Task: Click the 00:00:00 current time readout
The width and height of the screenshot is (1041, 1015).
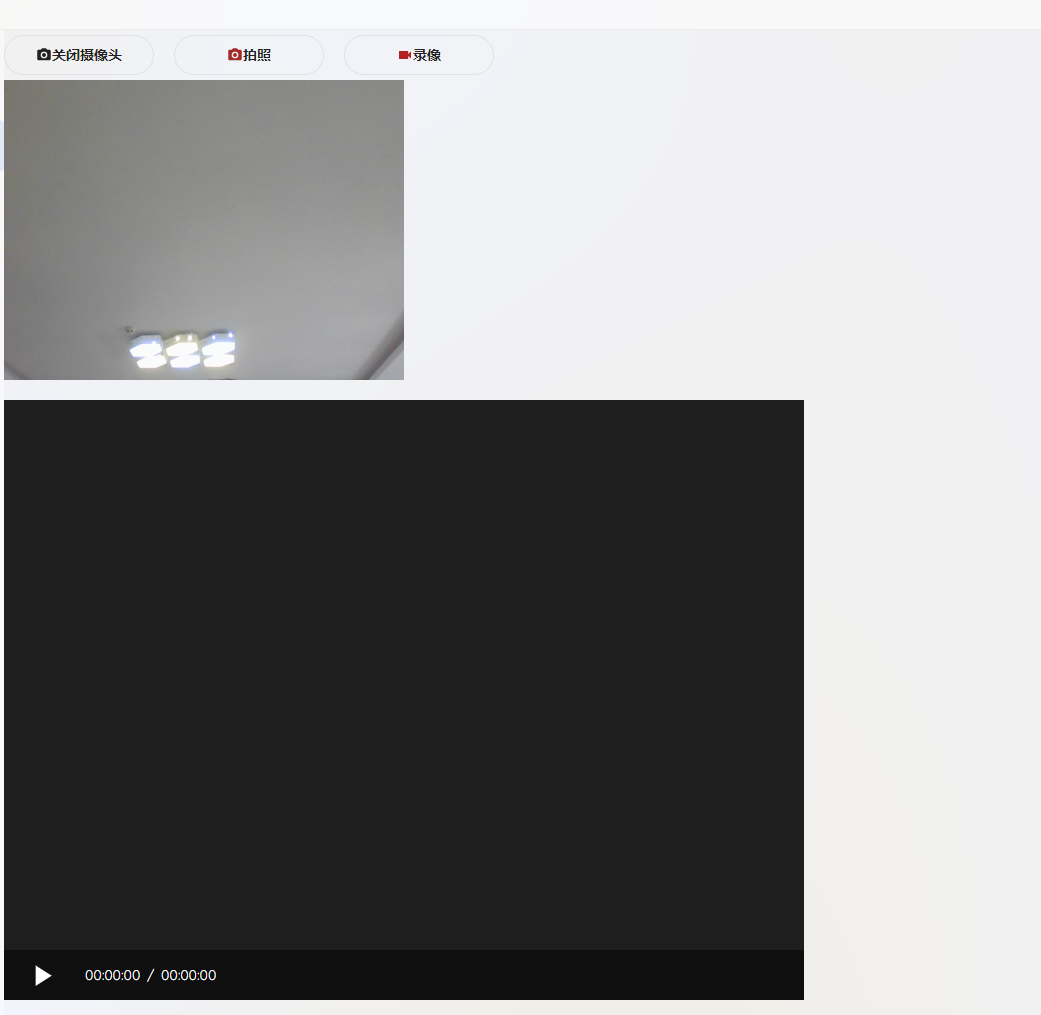Action: [x=113, y=975]
